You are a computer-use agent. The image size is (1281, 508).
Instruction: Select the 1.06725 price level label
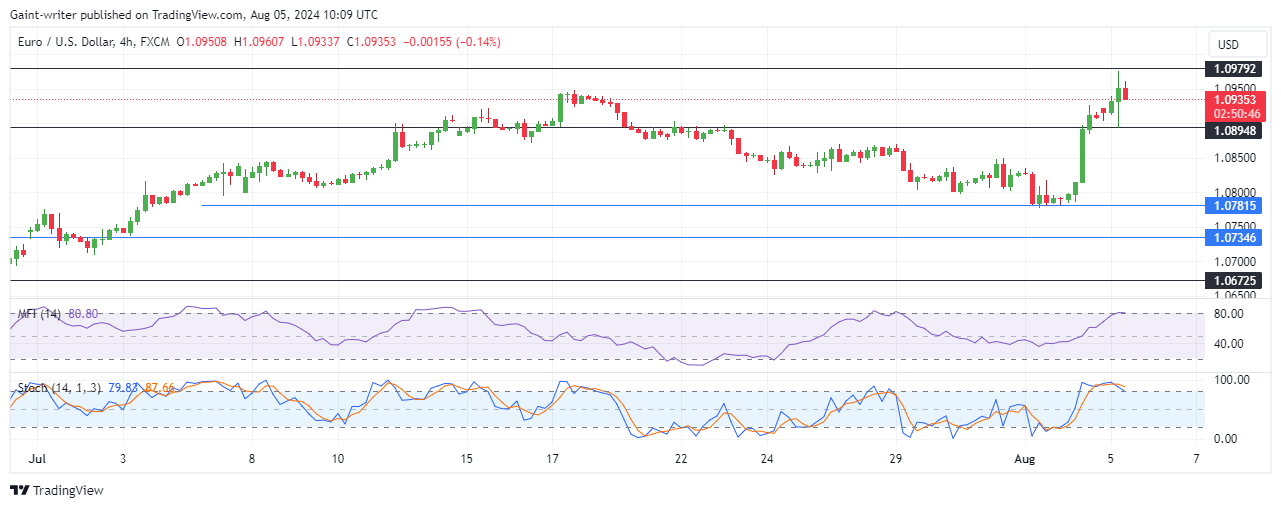point(1235,281)
